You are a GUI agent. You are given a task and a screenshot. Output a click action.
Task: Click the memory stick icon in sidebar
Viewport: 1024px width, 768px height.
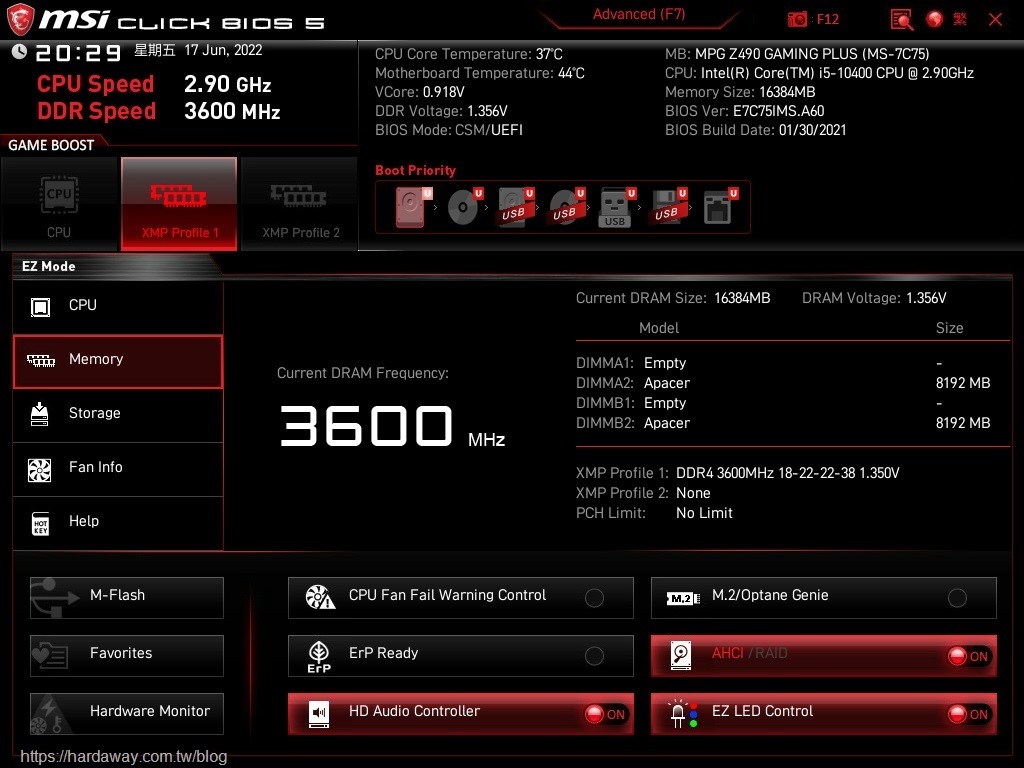click(40, 360)
